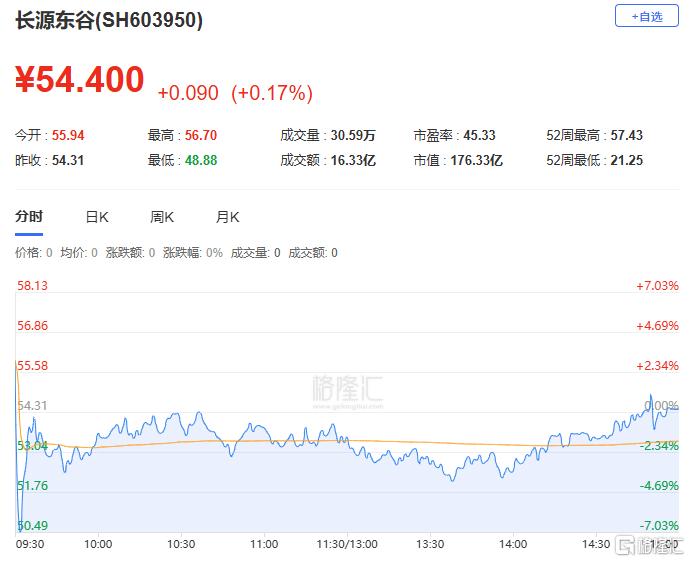Click the 10:30 time axis label
690x562 pixels.
tap(181, 544)
